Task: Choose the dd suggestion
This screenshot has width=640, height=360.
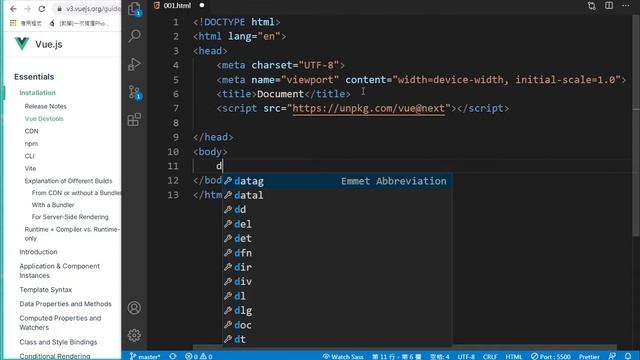Action: coord(337,209)
